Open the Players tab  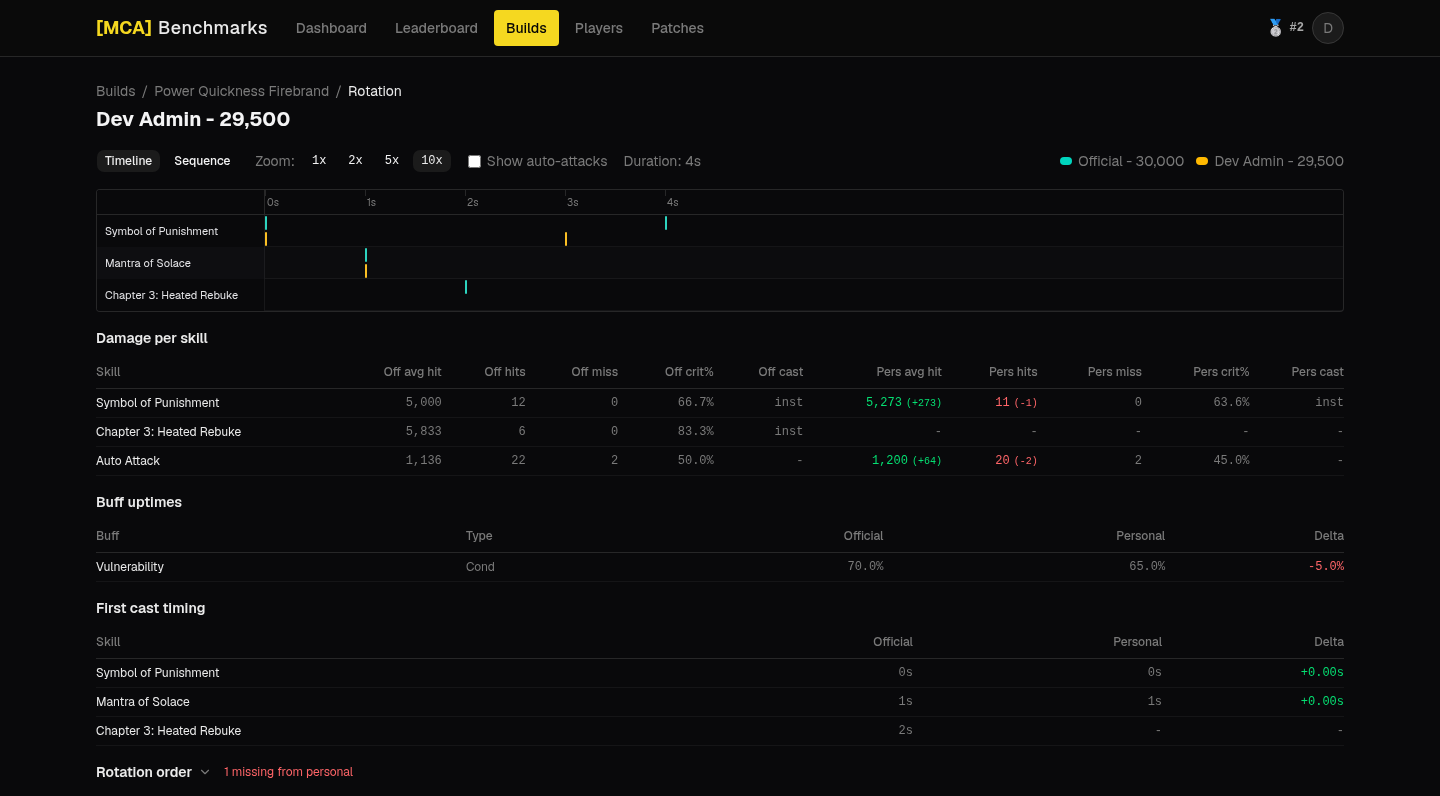point(599,28)
